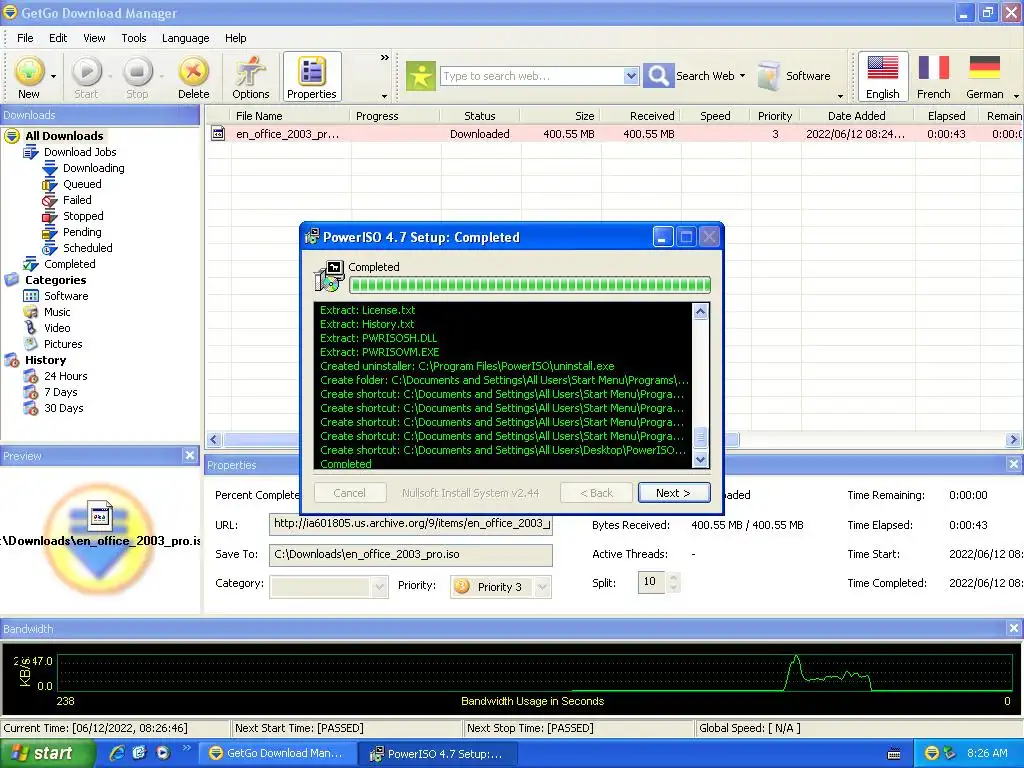The width and height of the screenshot is (1024, 768).
Task: Close the Properties panel
Action: (x=1014, y=464)
